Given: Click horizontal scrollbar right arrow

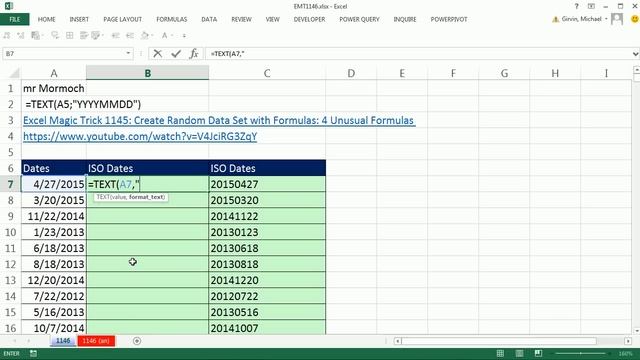Looking at the screenshot, I should click(x=628, y=341).
